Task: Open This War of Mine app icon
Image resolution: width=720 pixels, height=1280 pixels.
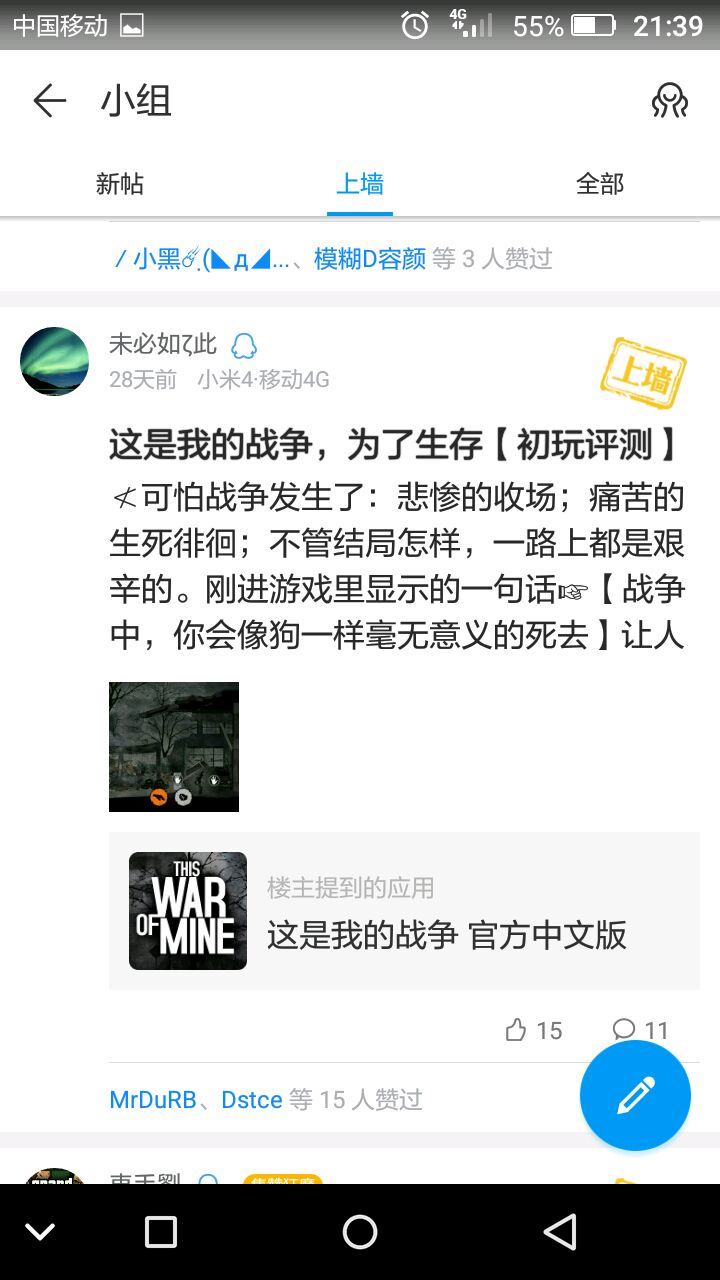Action: tap(188, 911)
